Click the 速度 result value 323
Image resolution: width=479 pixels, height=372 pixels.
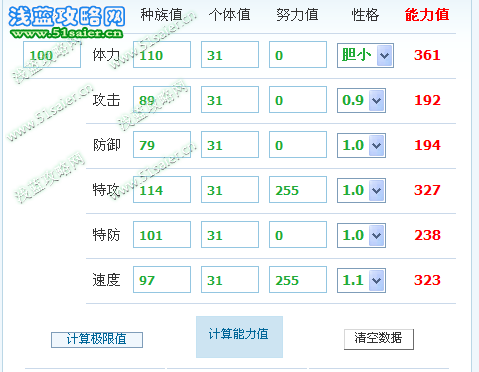click(x=427, y=280)
